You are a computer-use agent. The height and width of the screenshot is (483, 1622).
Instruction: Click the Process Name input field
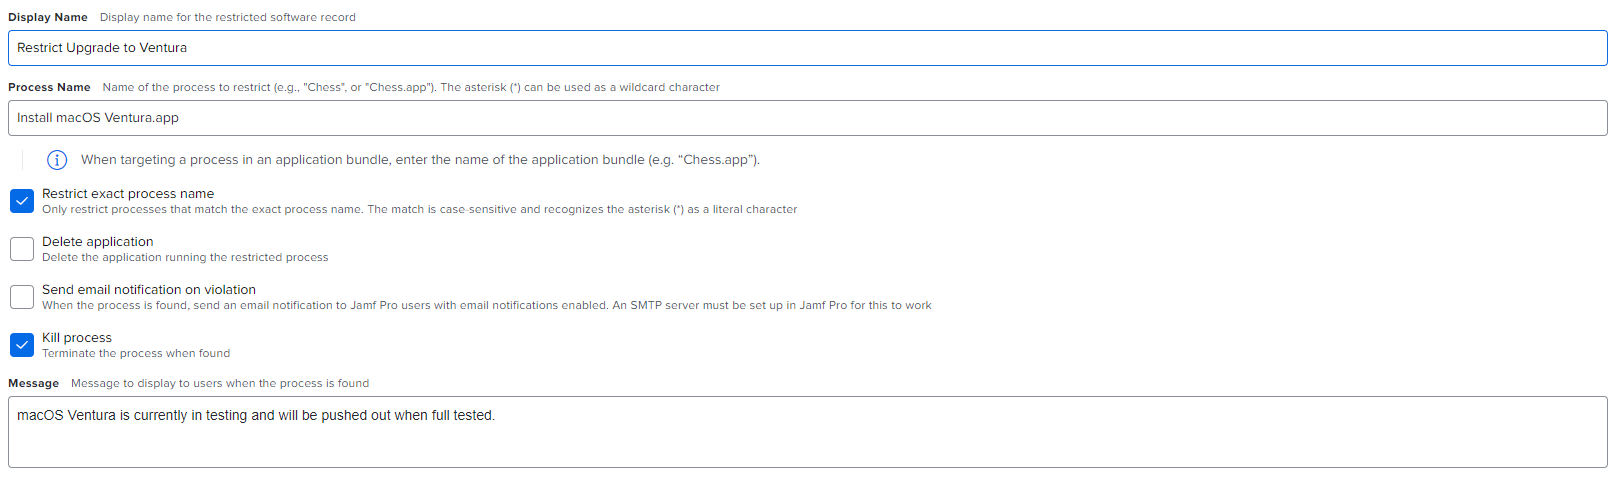coord(807,118)
